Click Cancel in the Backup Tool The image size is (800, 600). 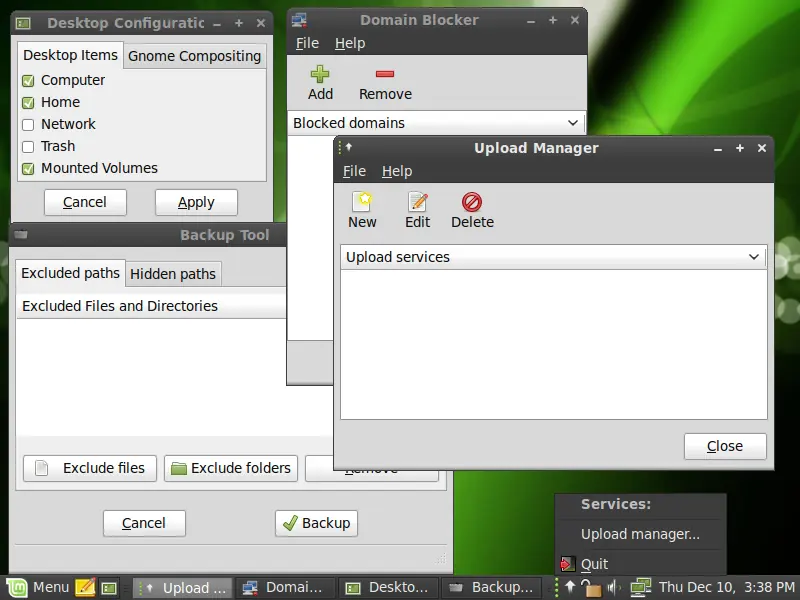144,523
